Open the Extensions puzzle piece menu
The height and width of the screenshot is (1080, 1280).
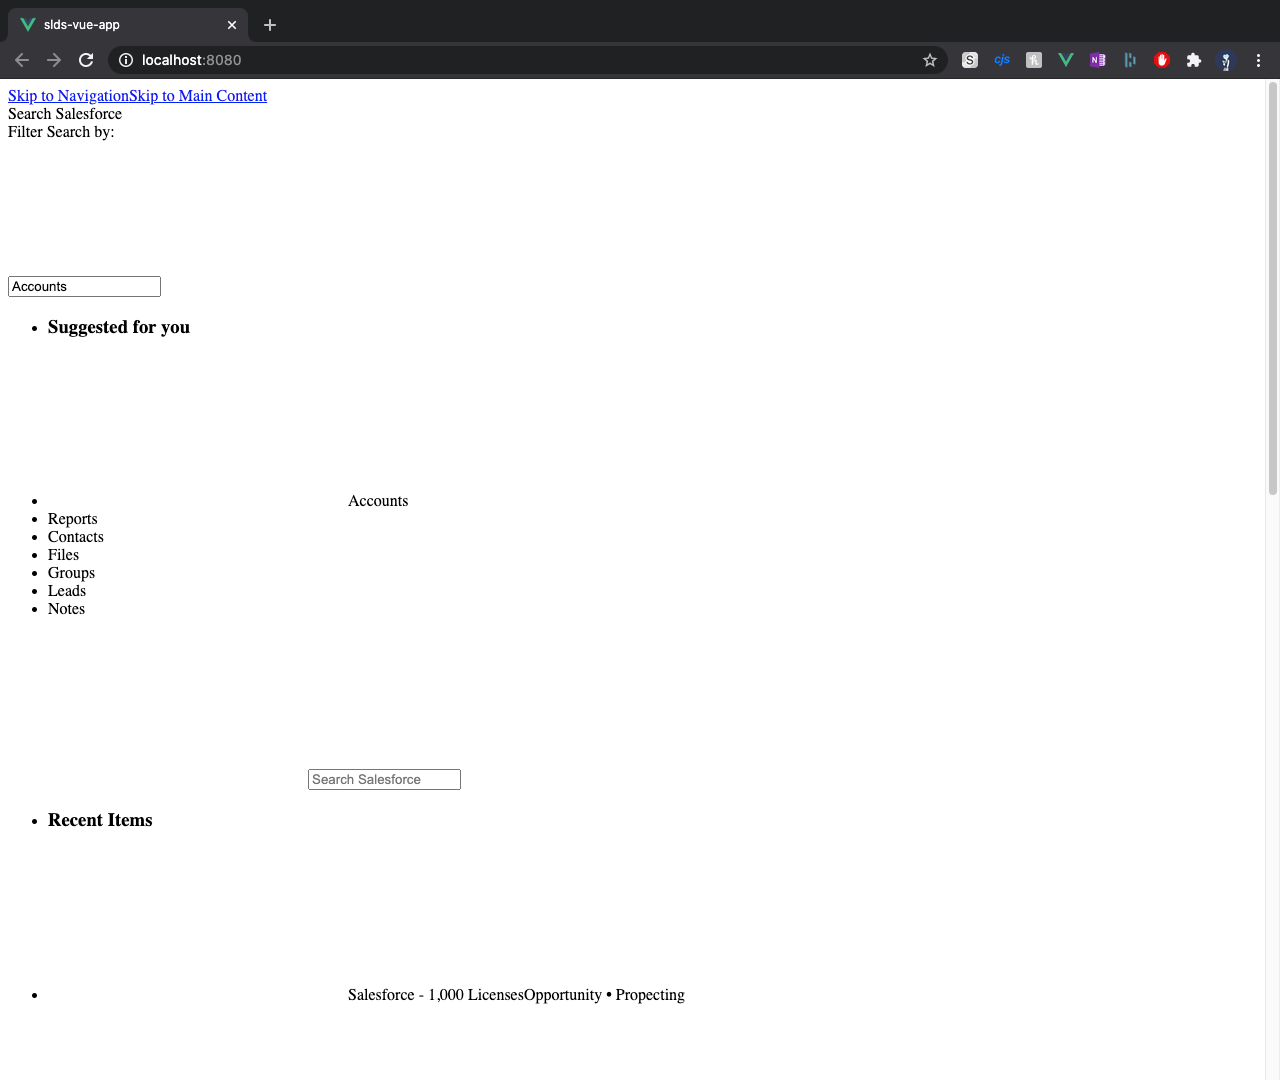pos(1194,60)
